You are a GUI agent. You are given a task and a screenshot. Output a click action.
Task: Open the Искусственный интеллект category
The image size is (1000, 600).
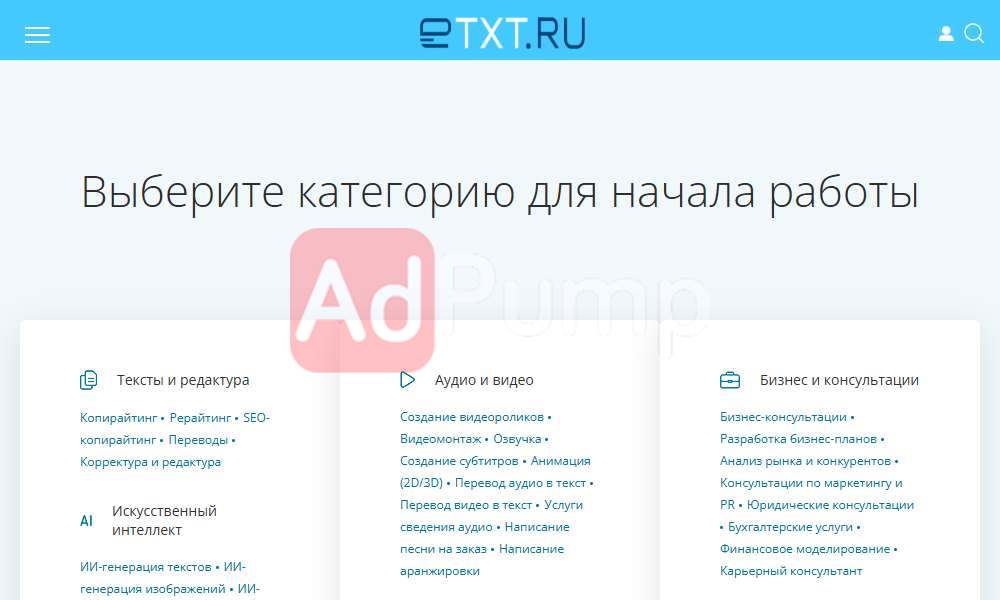pyautogui.click(x=165, y=520)
